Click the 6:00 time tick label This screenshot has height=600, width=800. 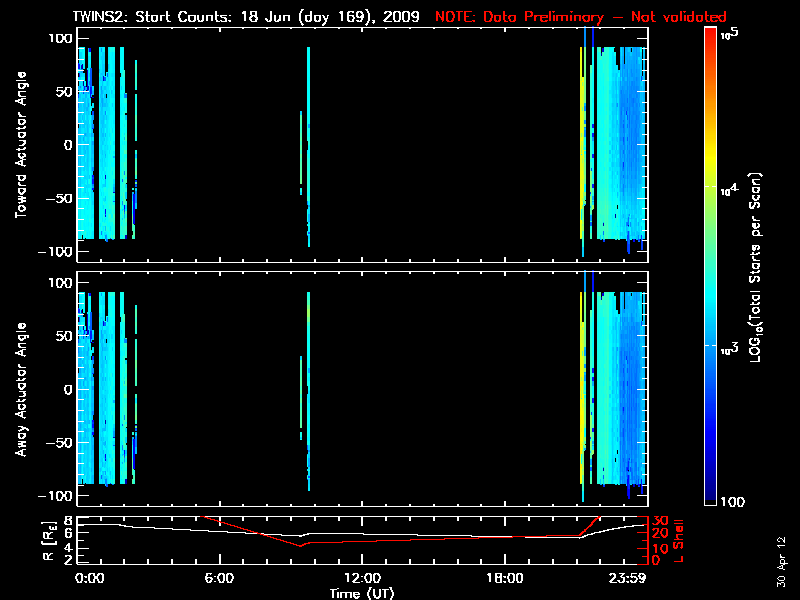219,578
